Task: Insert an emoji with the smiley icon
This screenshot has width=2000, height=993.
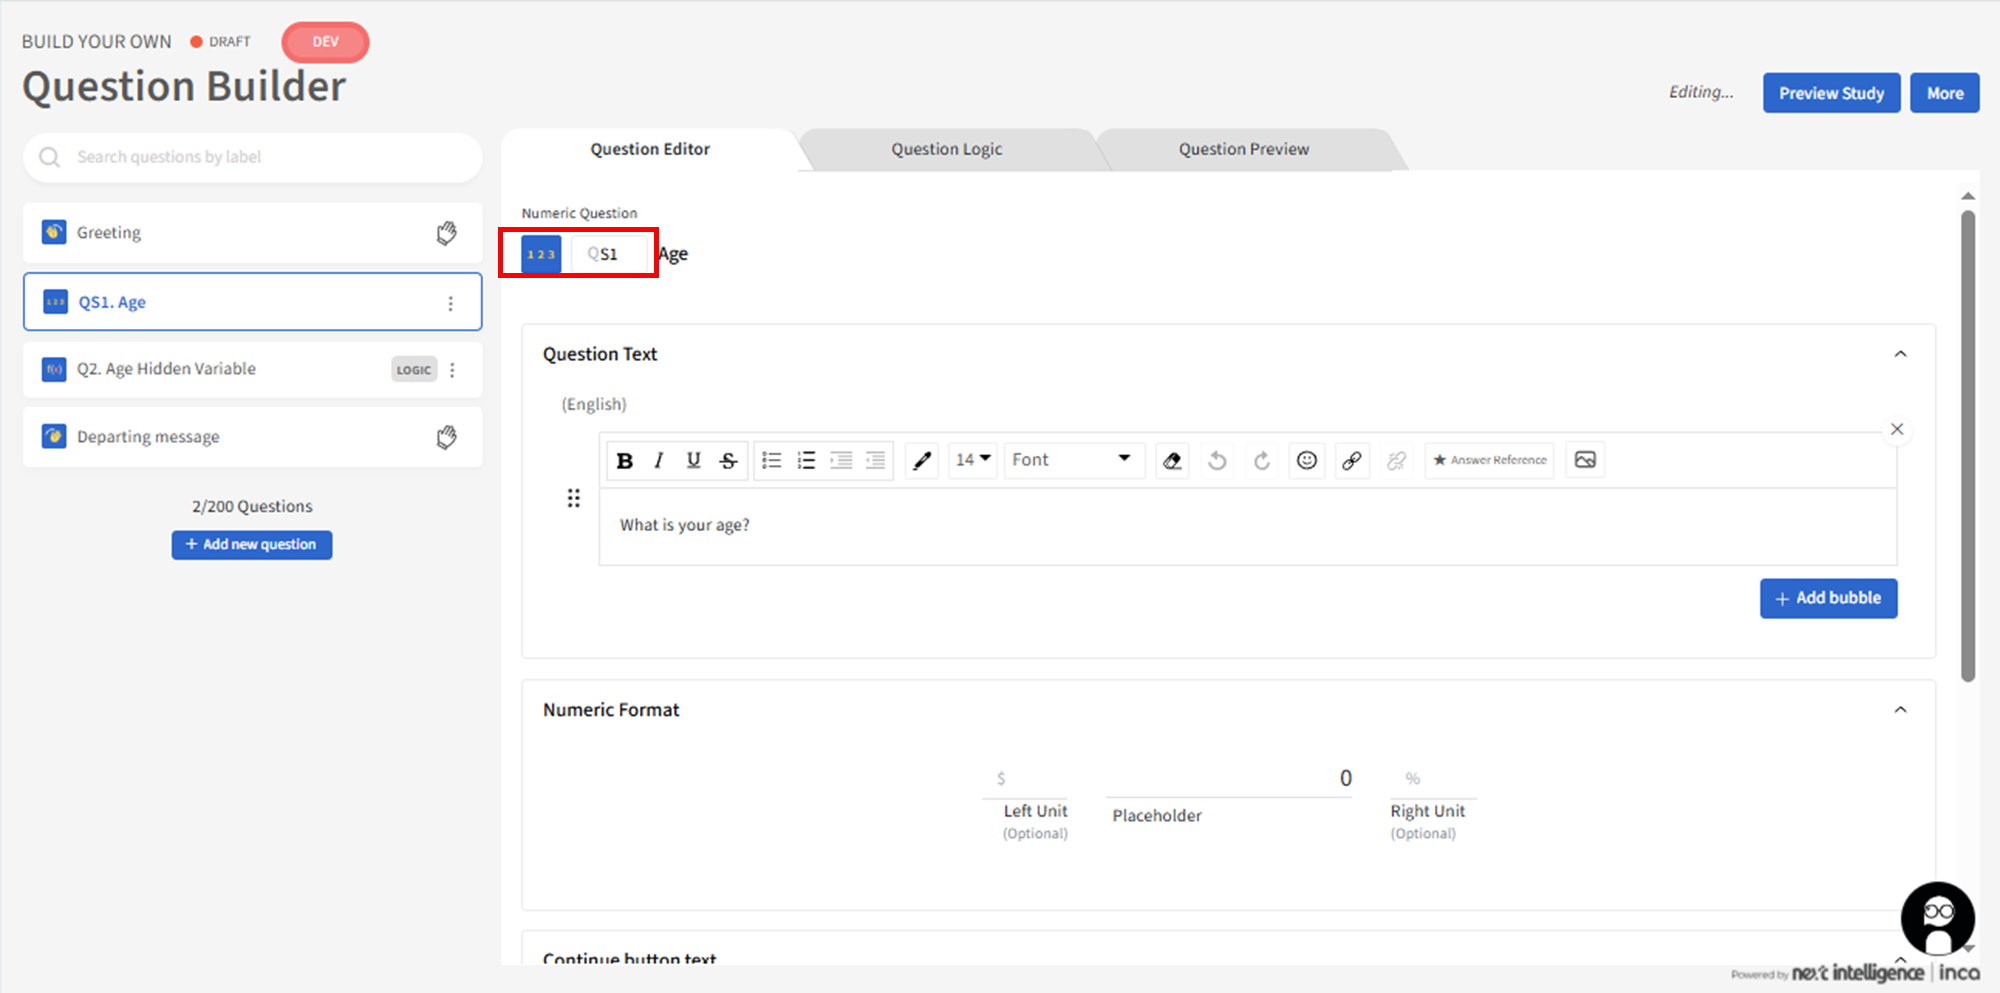Action: [x=1306, y=461]
